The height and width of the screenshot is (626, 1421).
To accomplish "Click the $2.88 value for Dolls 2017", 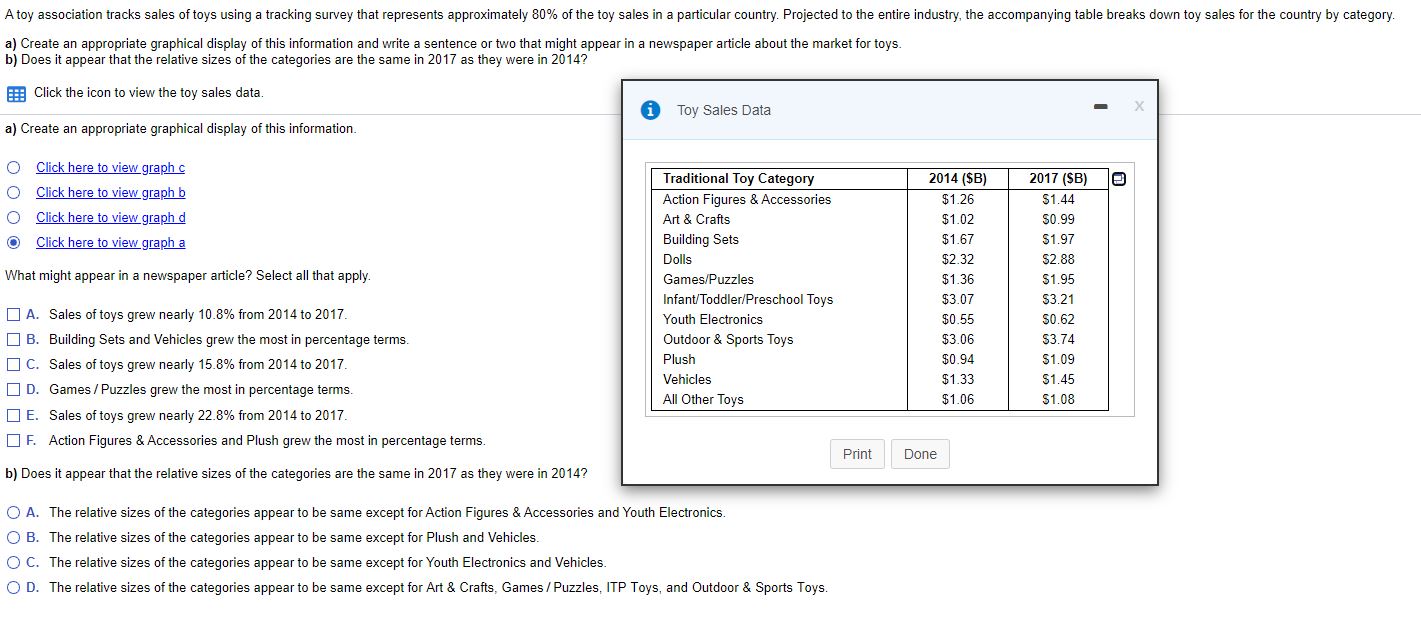I will [1058, 259].
